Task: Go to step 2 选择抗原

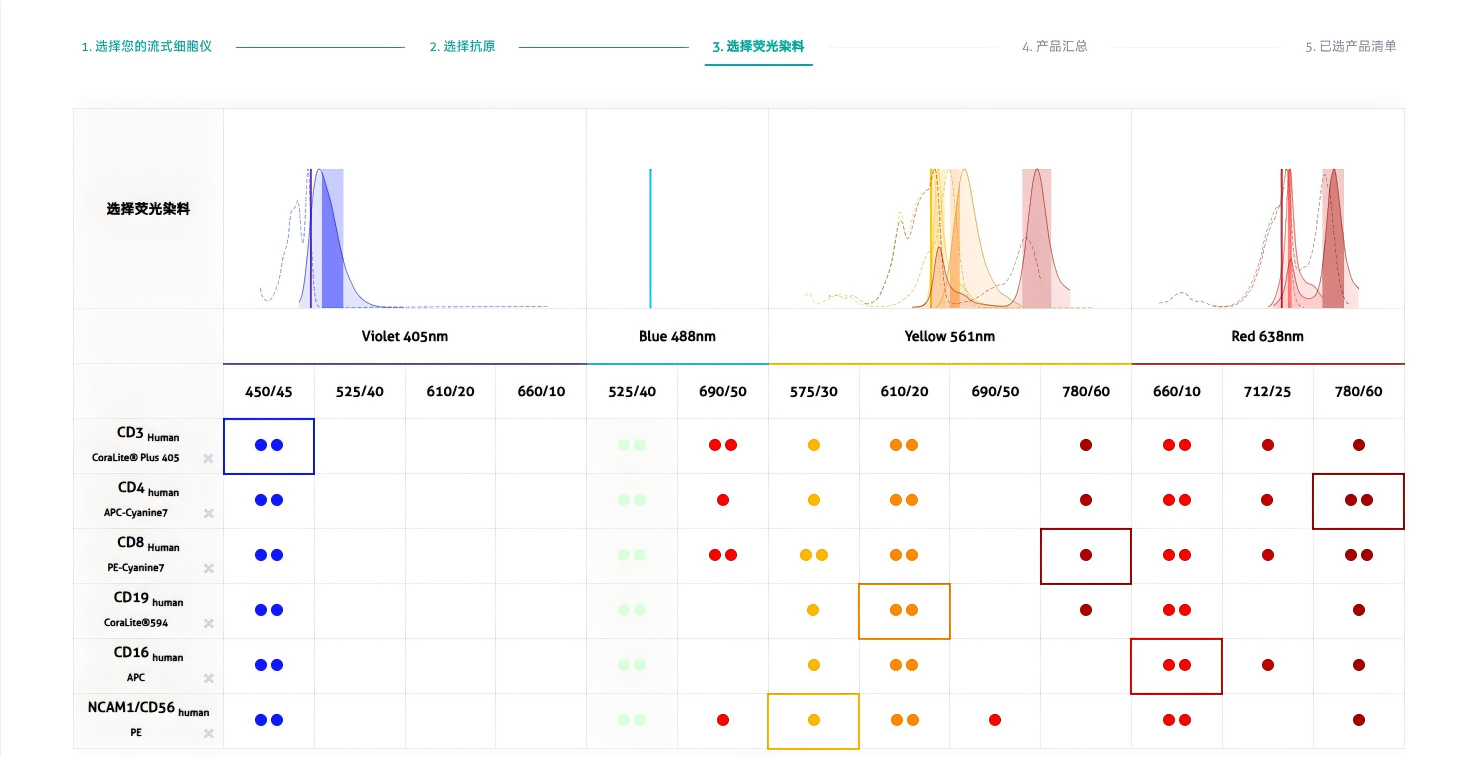Action: pyautogui.click(x=462, y=47)
